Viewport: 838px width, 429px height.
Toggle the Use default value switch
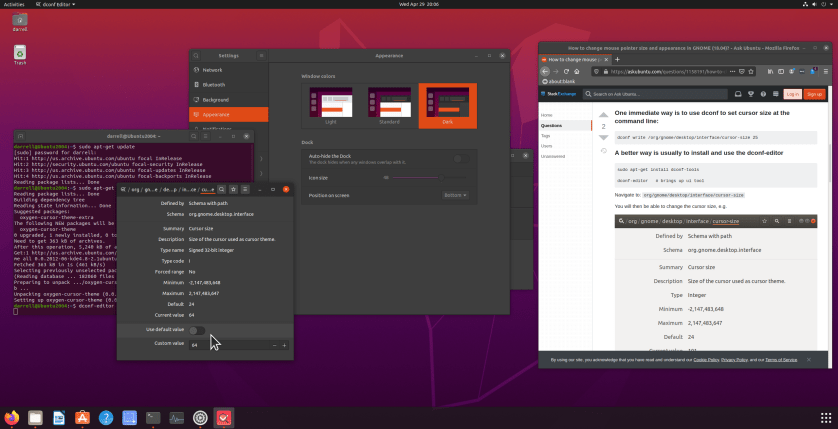click(197, 330)
